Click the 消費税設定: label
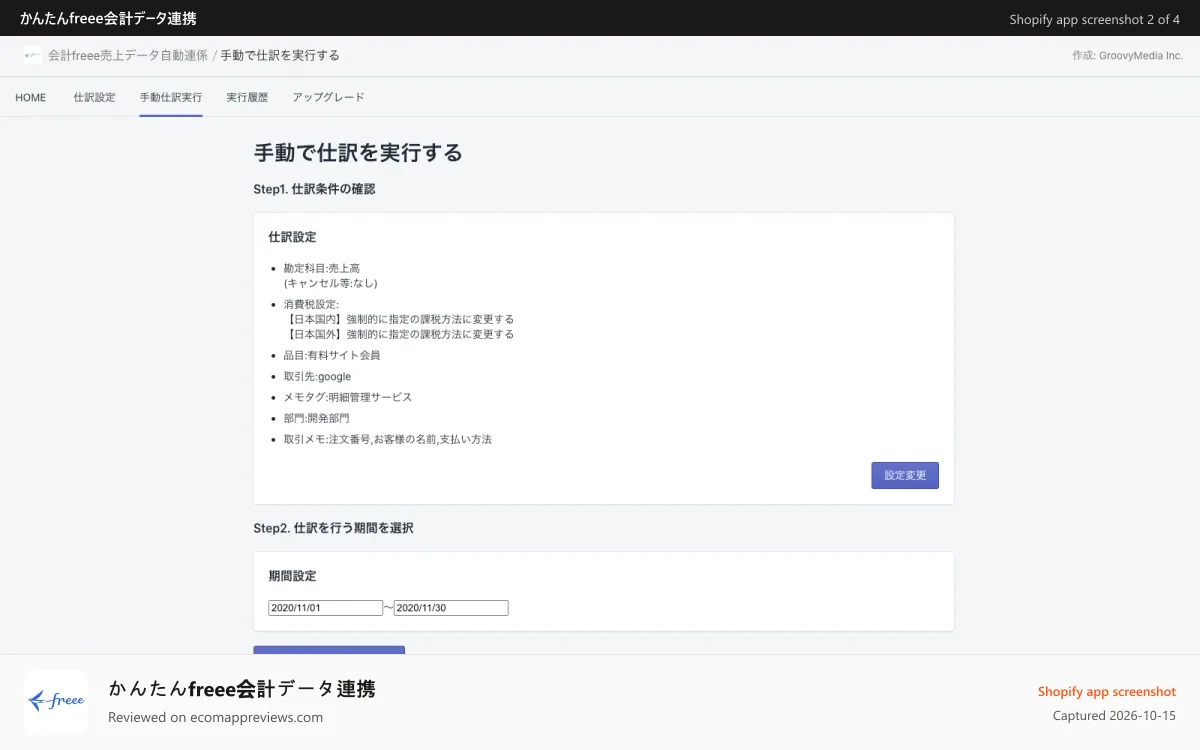 [x=311, y=304]
